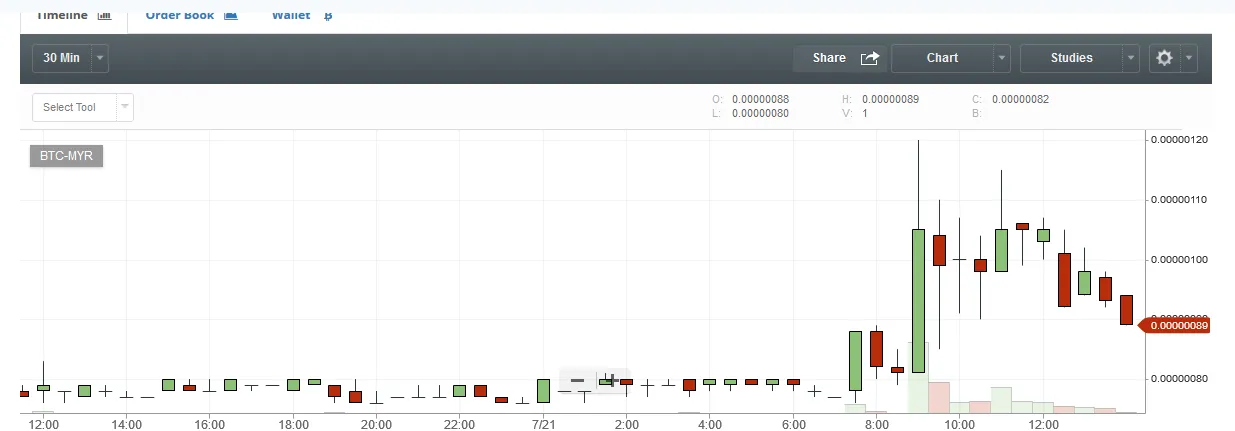Open the Studies button
Viewport: 1235px width, 431px height.
(x=1071, y=58)
